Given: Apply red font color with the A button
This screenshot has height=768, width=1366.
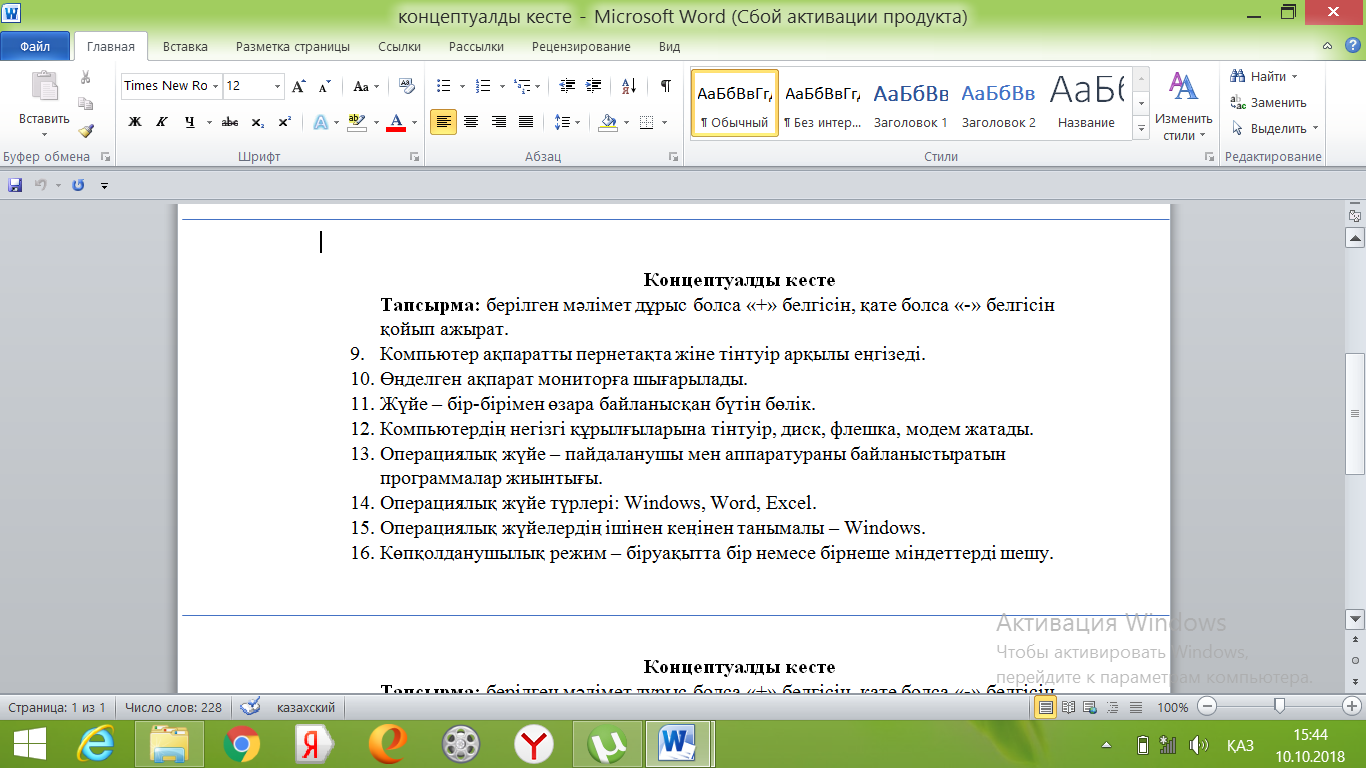Looking at the screenshot, I should tap(396, 122).
